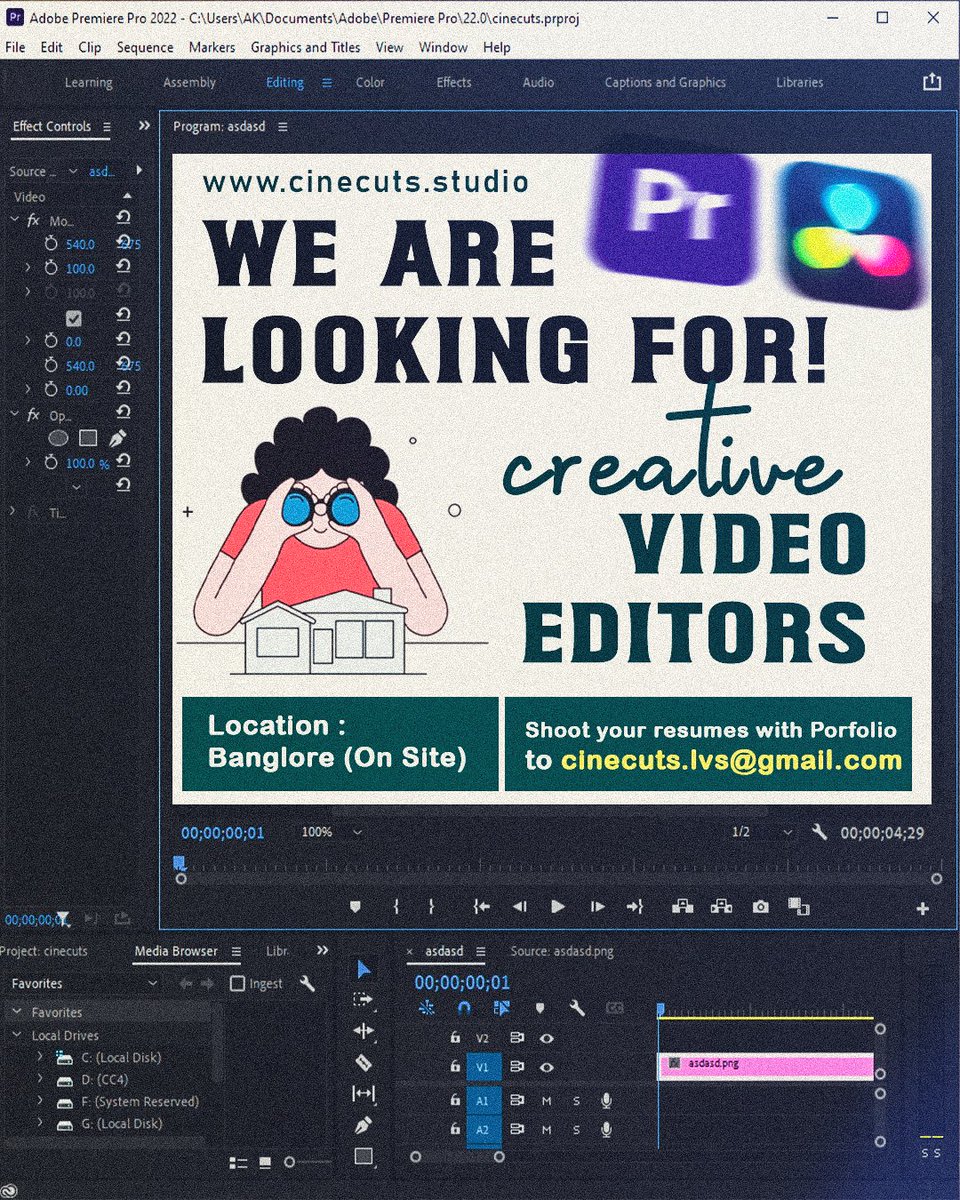The image size is (960, 1200).
Task: Select the Selection arrow tool
Action: click(364, 969)
